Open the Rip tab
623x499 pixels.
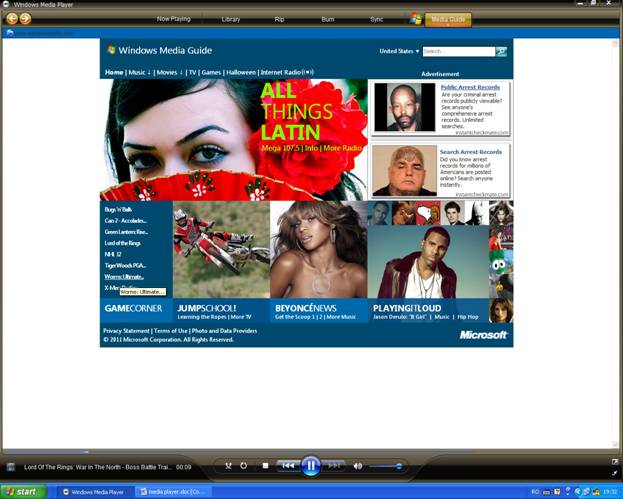[x=279, y=19]
